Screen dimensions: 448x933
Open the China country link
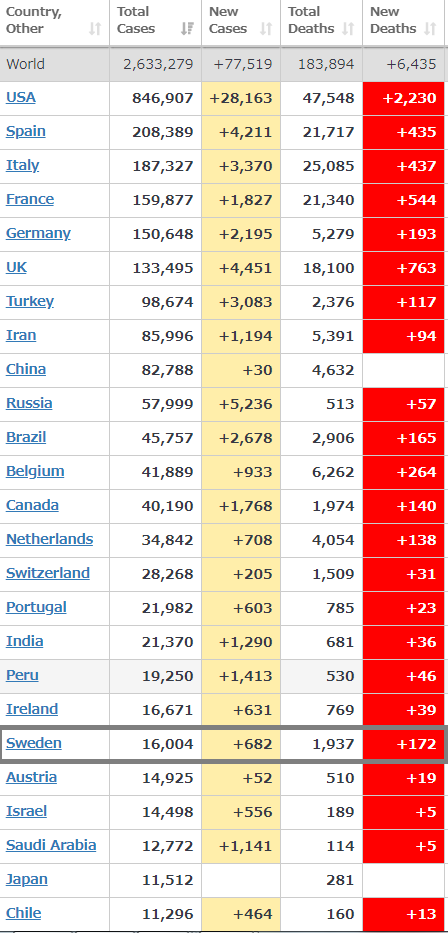26,369
